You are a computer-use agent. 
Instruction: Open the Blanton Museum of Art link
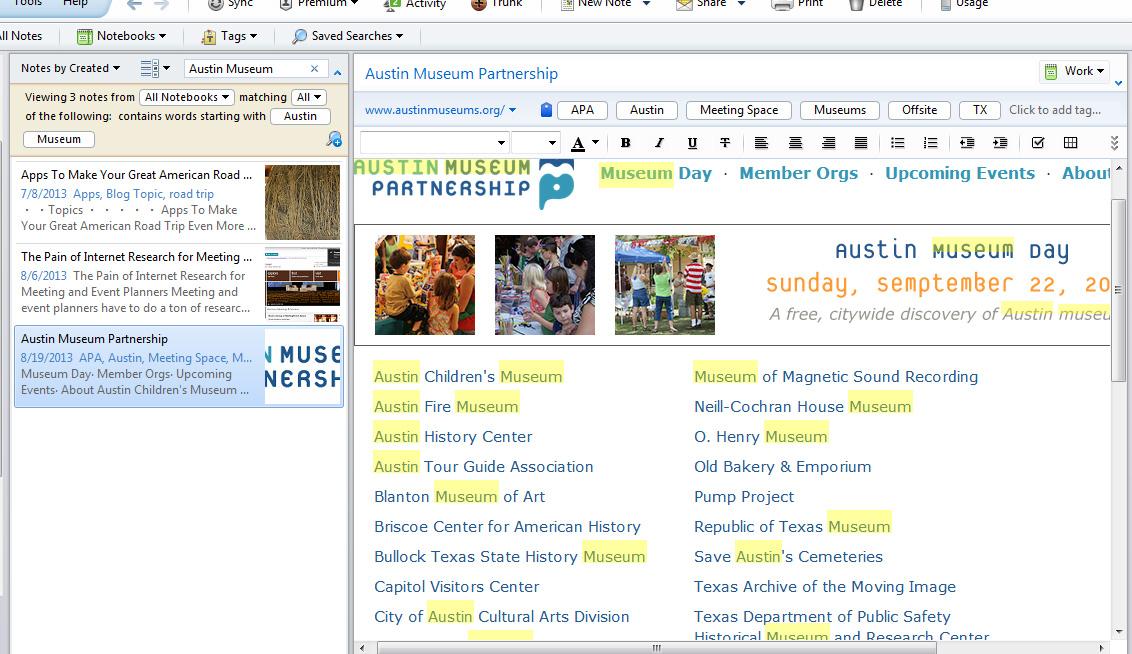pyautogui.click(x=459, y=497)
